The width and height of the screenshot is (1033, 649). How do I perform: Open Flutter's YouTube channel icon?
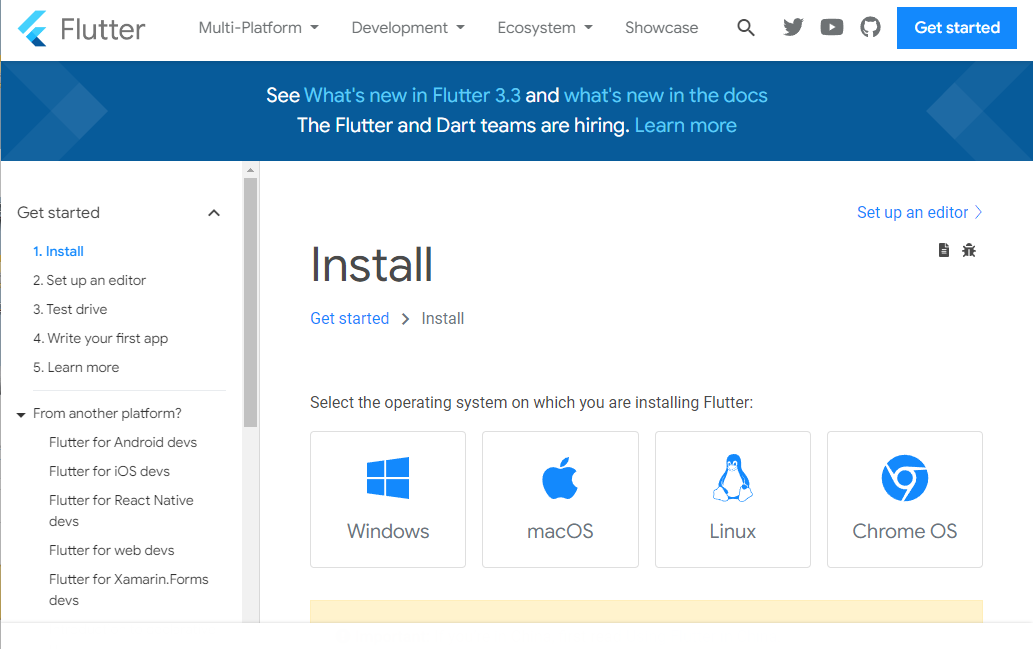[x=831, y=28]
